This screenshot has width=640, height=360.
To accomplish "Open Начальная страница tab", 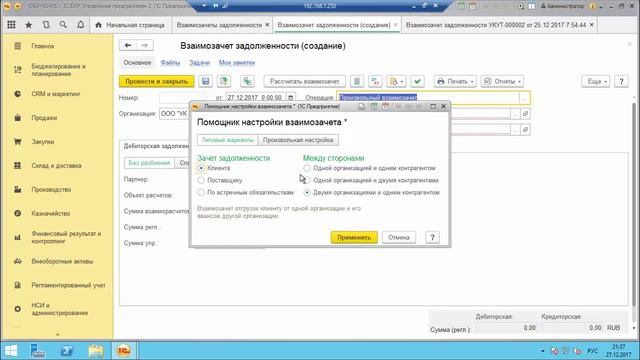I will (131, 25).
